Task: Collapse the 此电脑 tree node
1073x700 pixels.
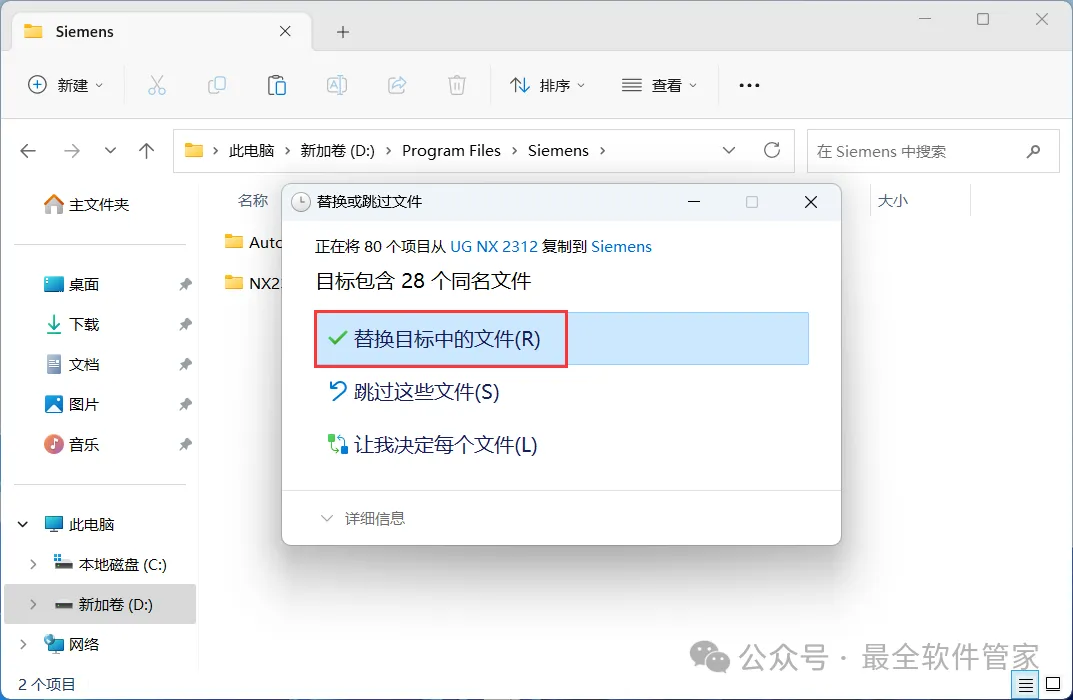Action: click(x=23, y=524)
